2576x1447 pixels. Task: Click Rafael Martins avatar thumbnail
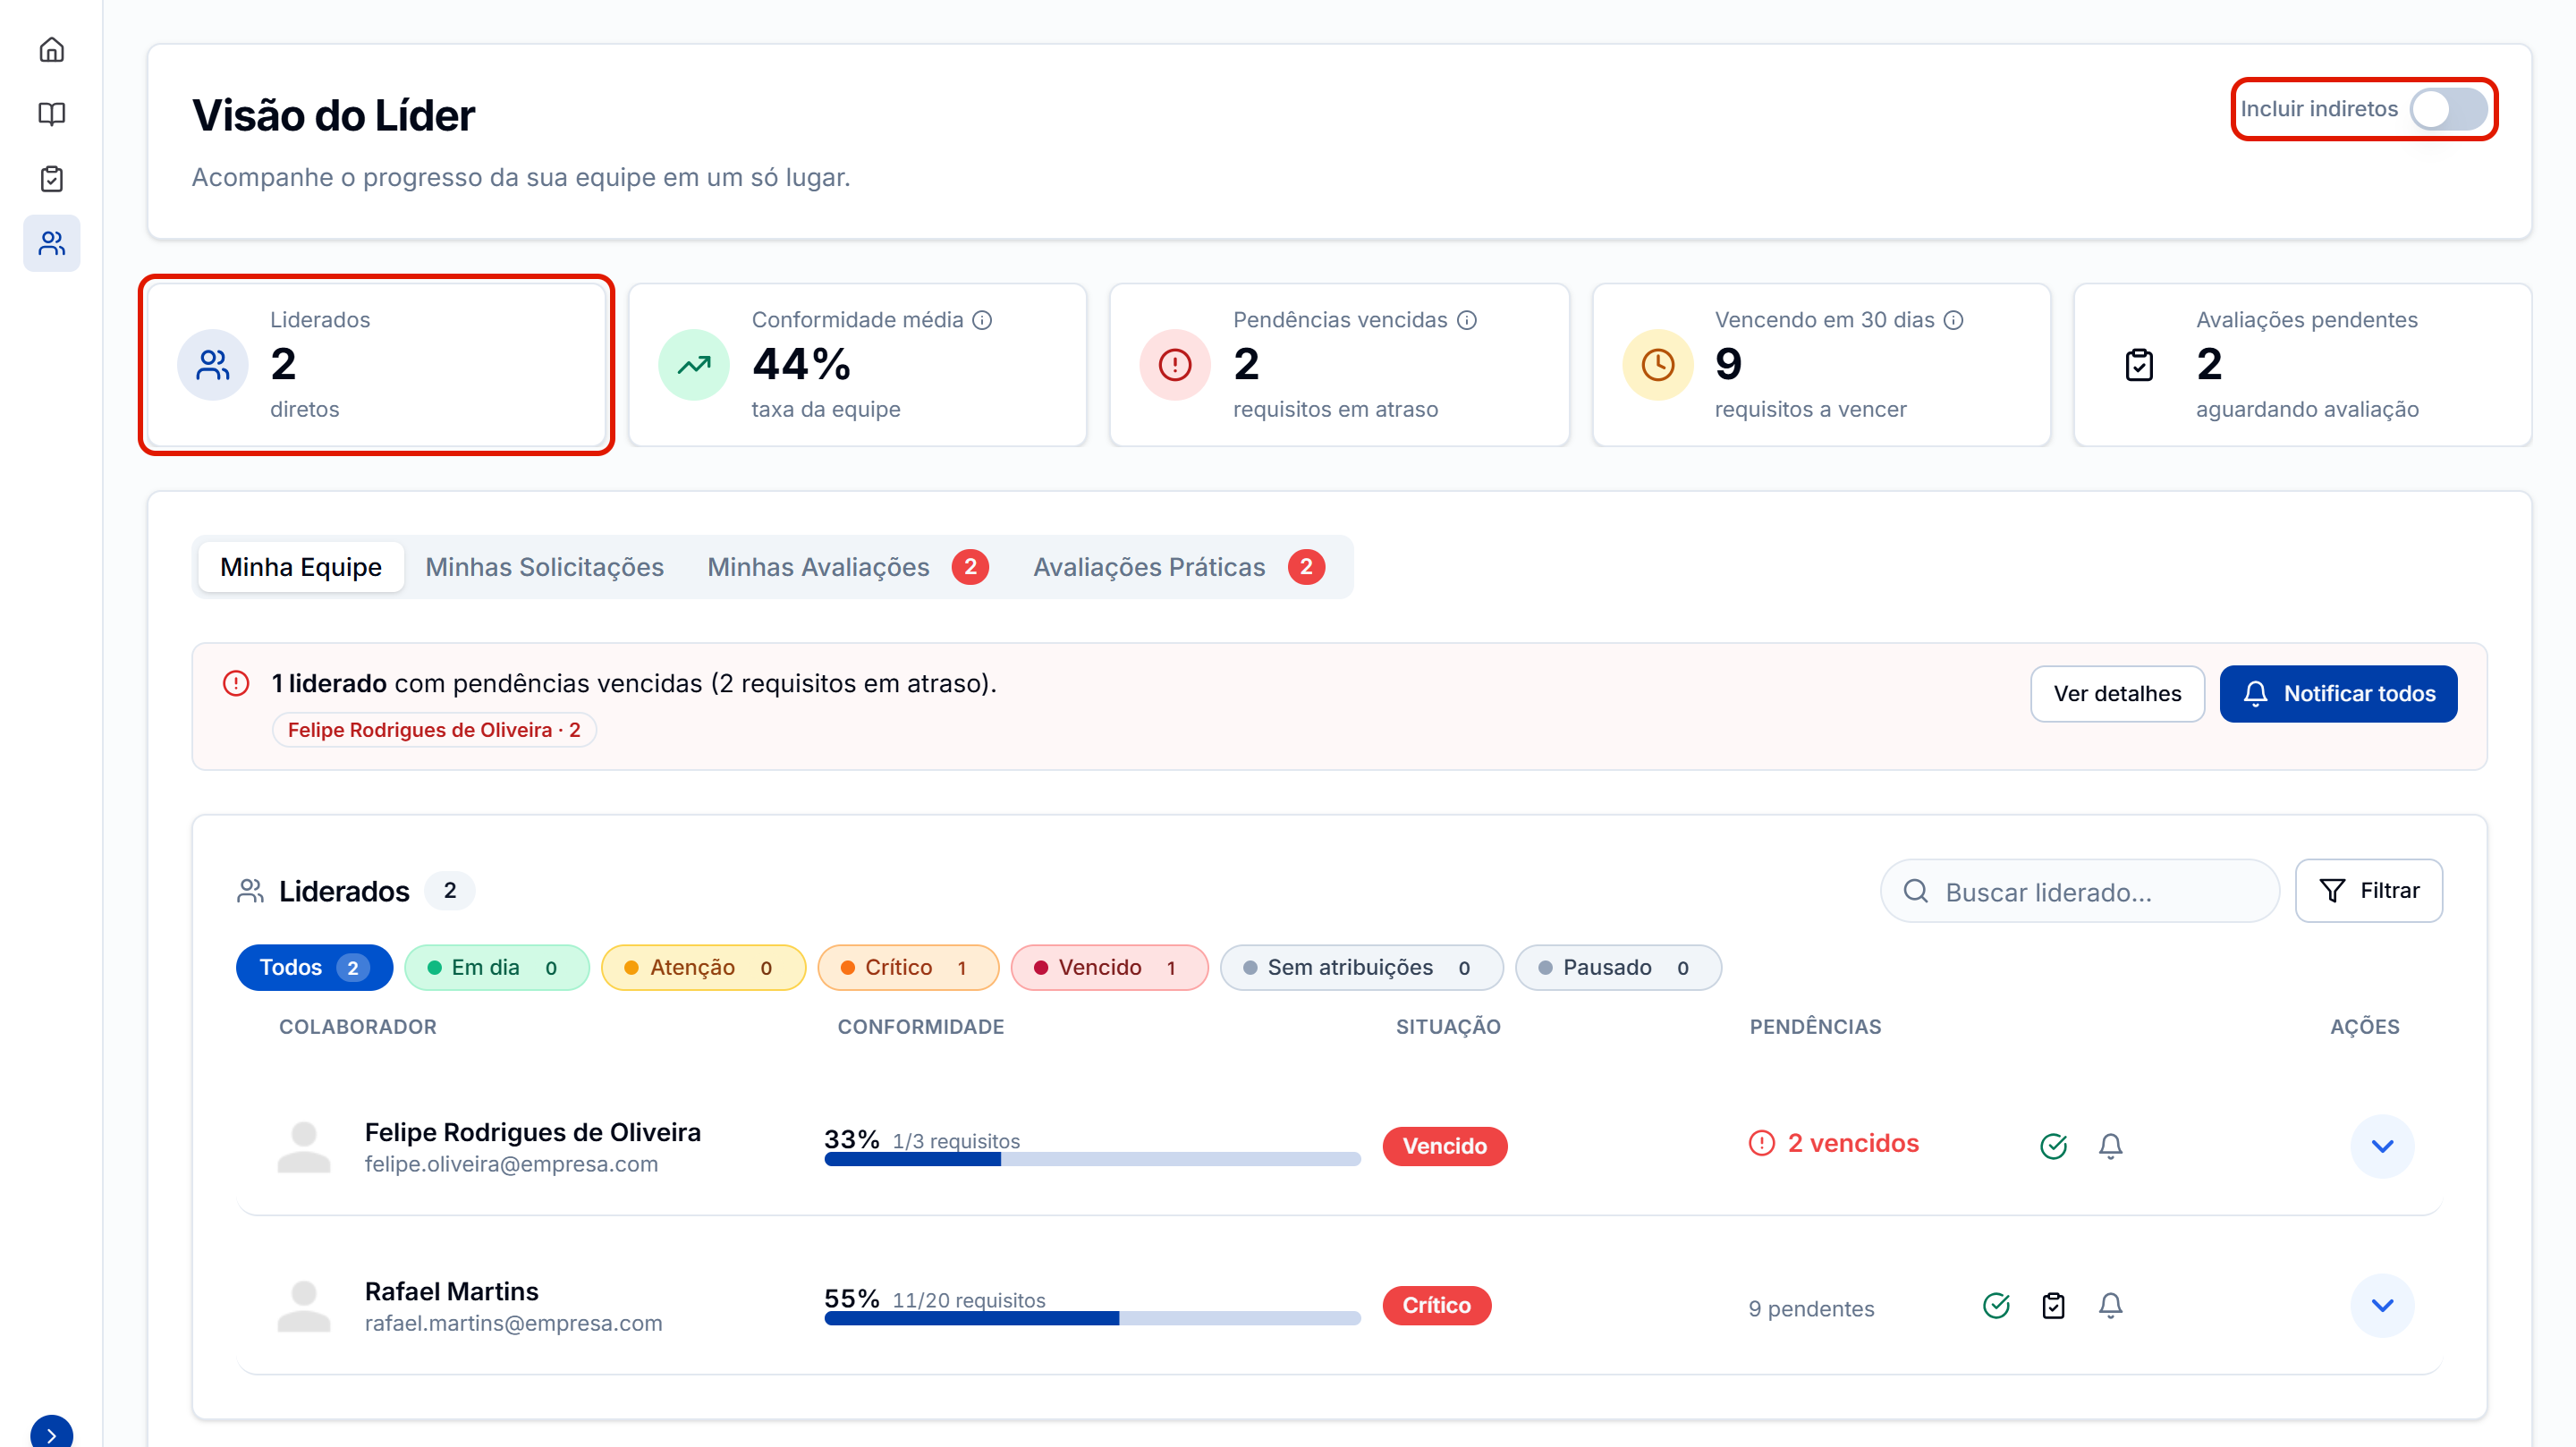[x=303, y=1305]
